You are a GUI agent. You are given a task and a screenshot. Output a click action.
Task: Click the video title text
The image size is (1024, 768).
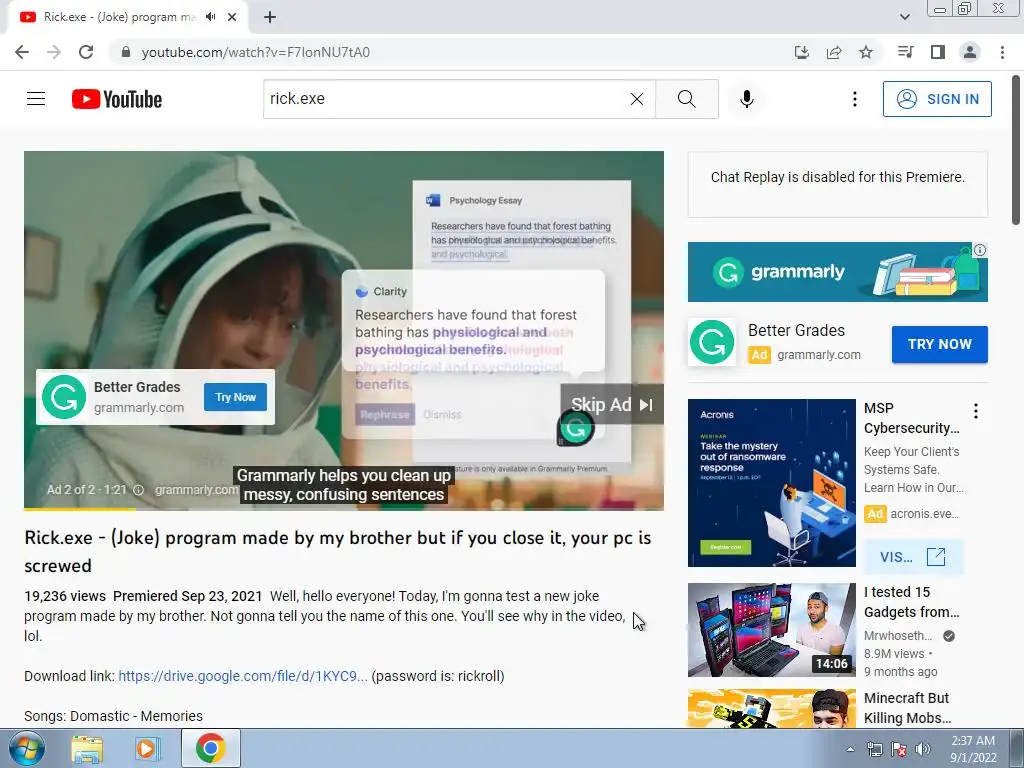338,552
